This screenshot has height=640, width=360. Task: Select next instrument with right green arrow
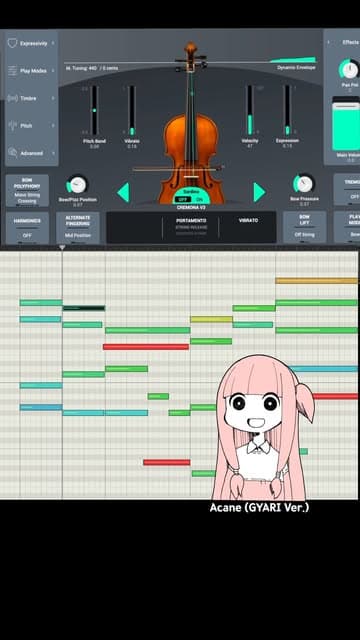pyautogui.click(x=259, y=192)
